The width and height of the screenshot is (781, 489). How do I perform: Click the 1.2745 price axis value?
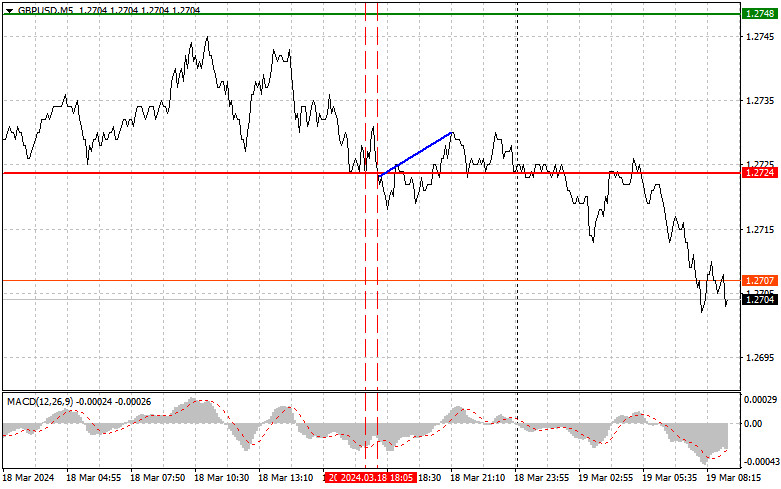coord(760,36)
